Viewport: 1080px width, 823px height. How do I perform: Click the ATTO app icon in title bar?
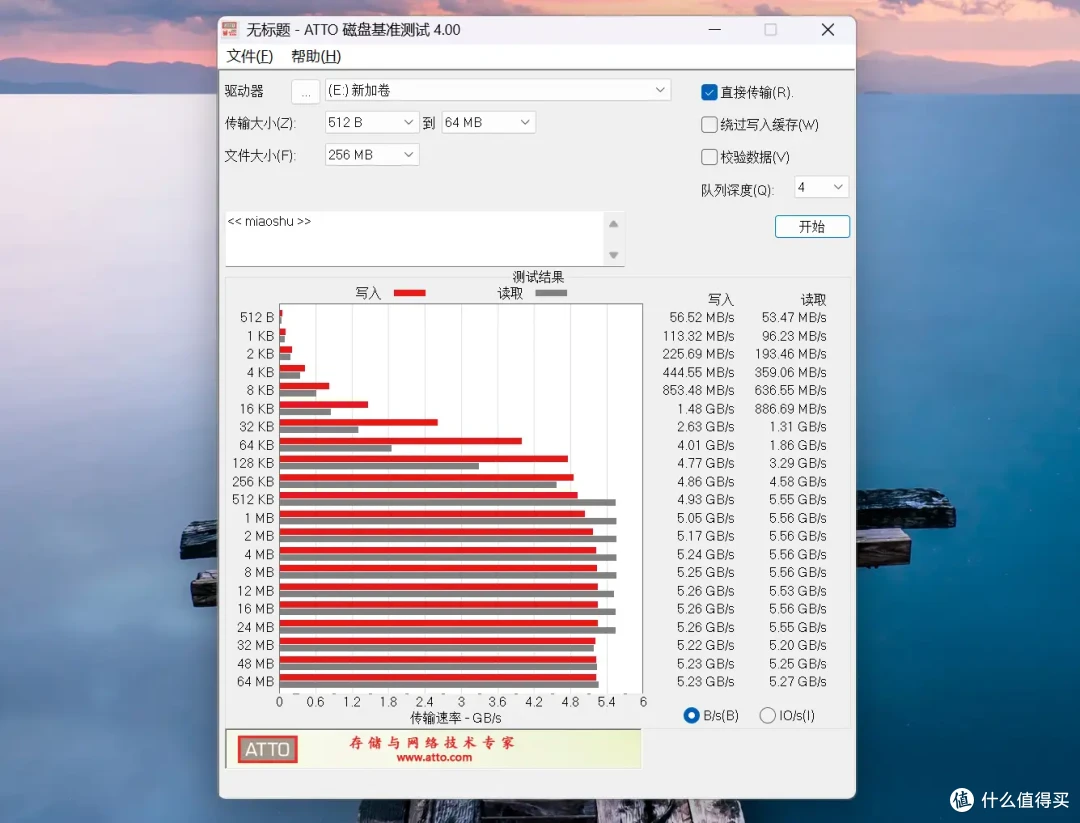tap(229, 30)
